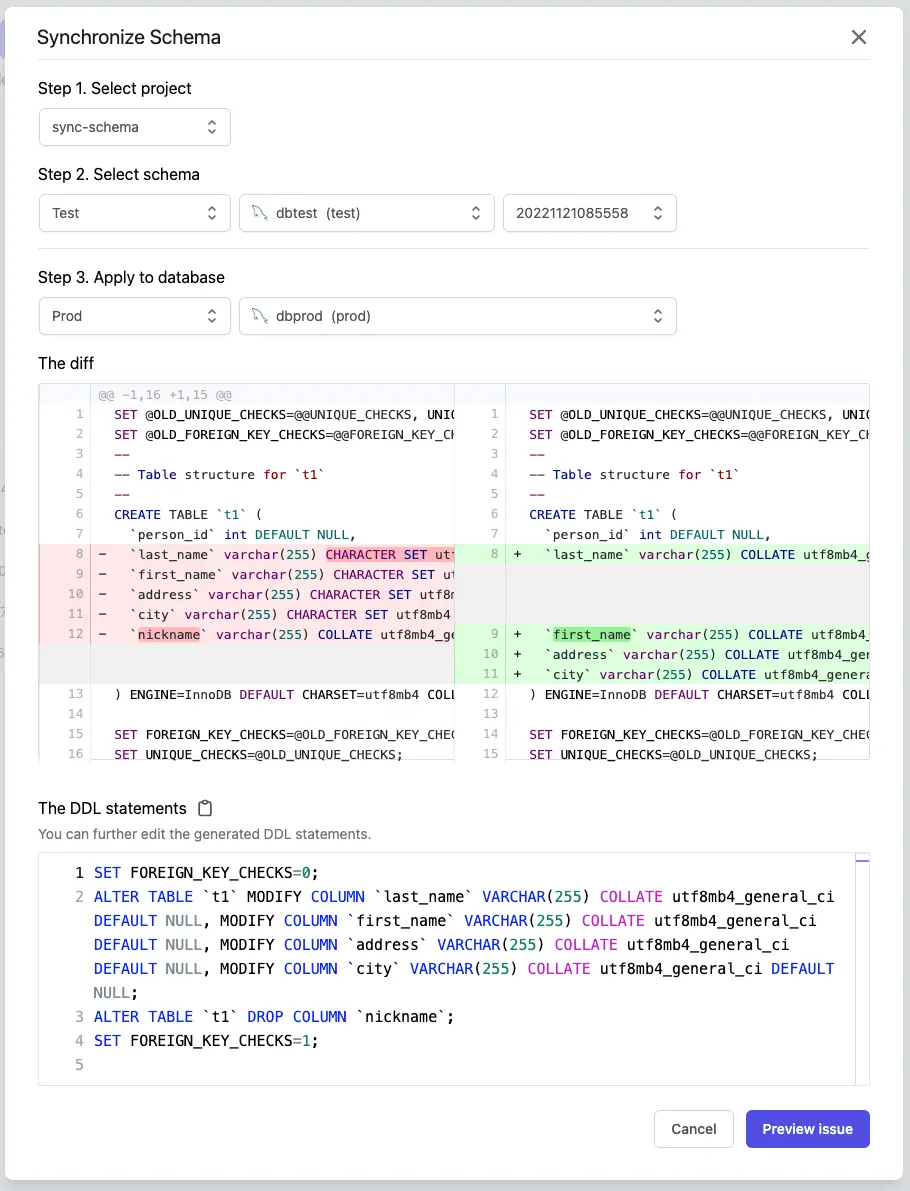The image size is (910, 1191).
Task: Click right pane SET @OLD_FOREIGN_KEY_CHECKS line 2
Action: [x=699, y=434]
